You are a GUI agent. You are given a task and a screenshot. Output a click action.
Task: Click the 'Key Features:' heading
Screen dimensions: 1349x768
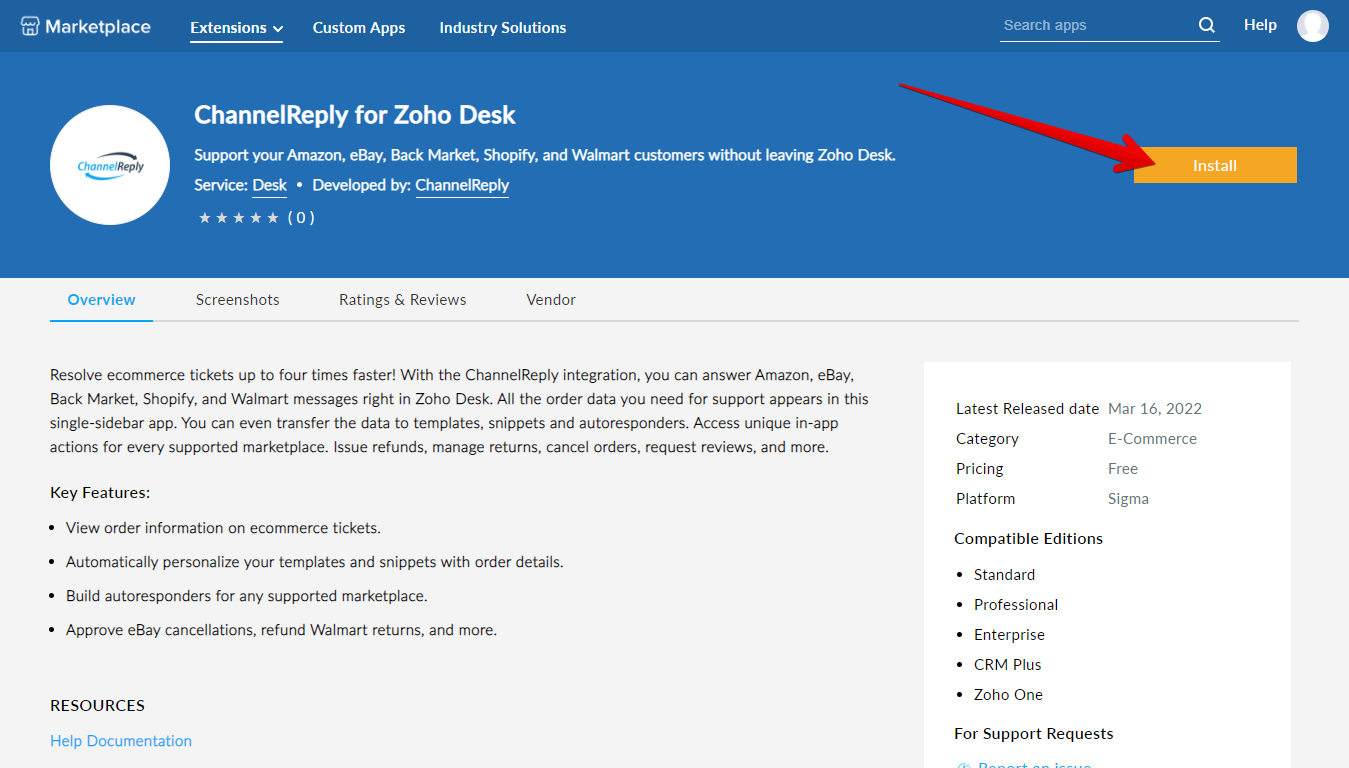pyautogui.click(x=100, y=493)
